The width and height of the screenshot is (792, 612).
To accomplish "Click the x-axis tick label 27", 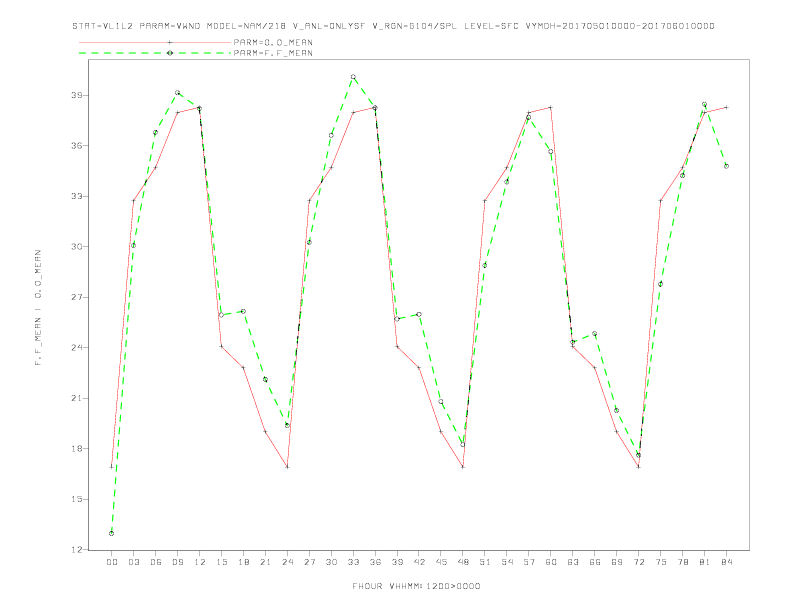I will [x=309, y=562].
